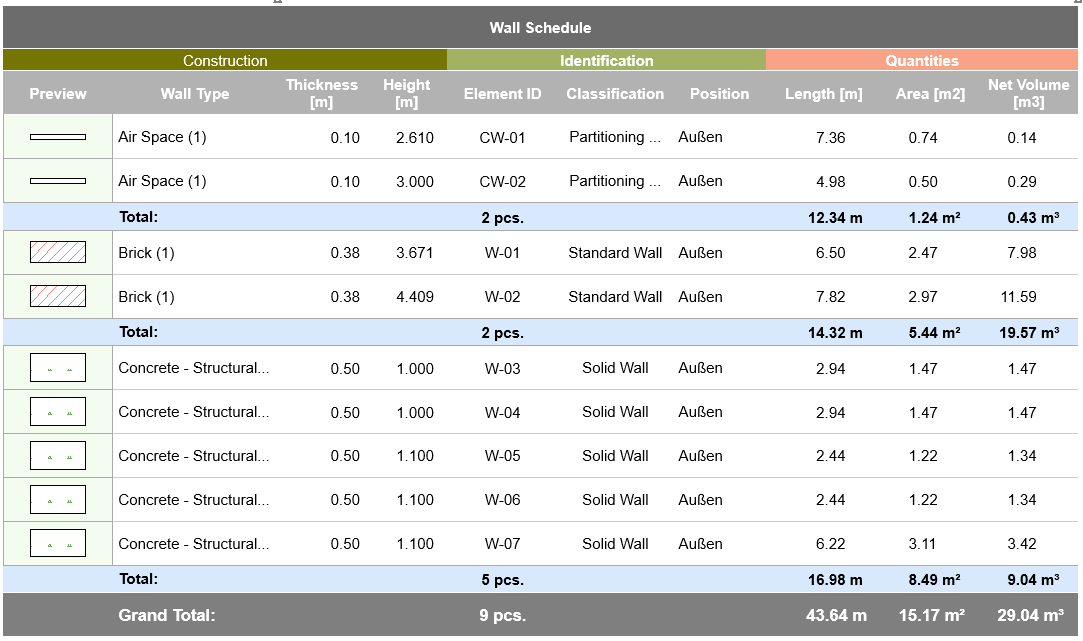Click the Standard Wall classification cell for W-01

pos(615,252)
